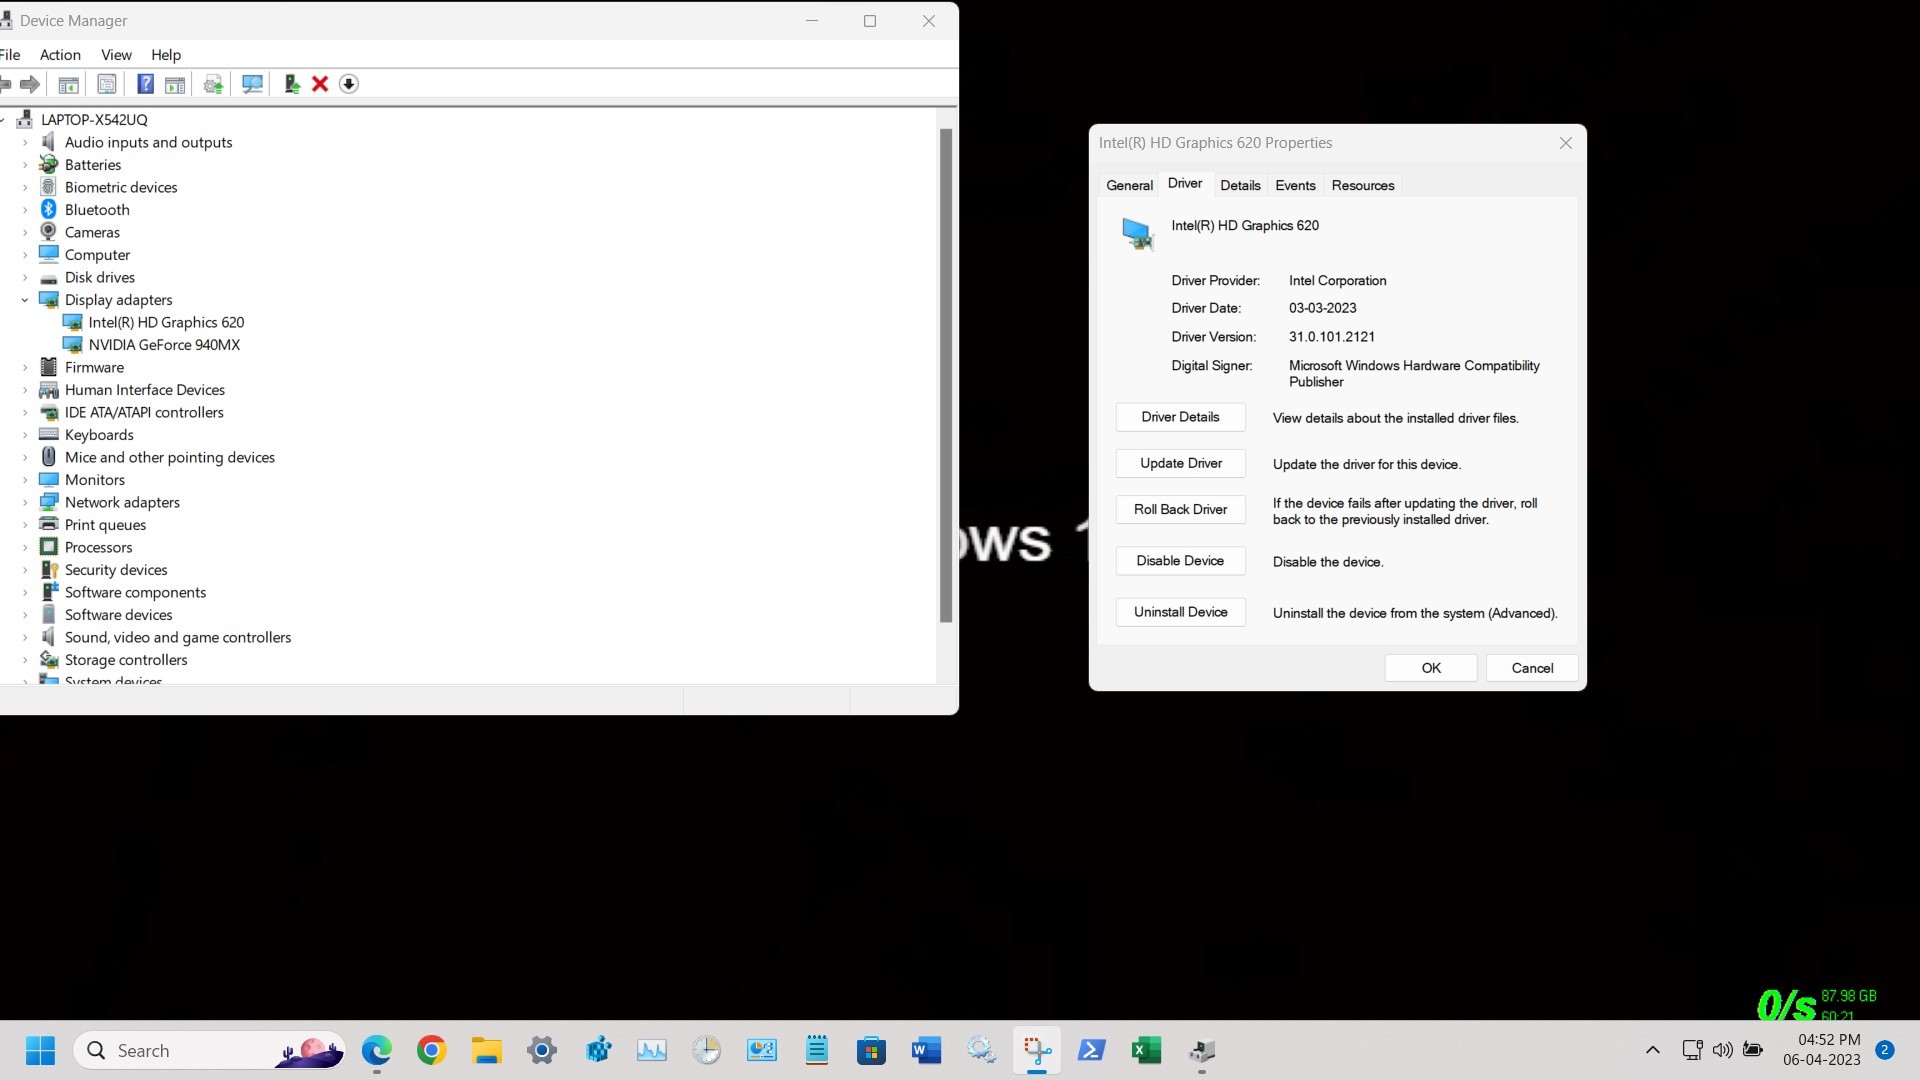This screenshot has width=1920, height=1080.
Task: Click gear-with-arrow Update device driver toolbar icon
Action: (x=213, y=84)
